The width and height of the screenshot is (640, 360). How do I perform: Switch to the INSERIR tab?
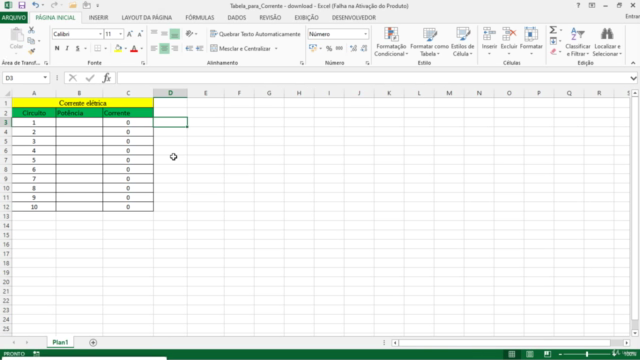98,18
